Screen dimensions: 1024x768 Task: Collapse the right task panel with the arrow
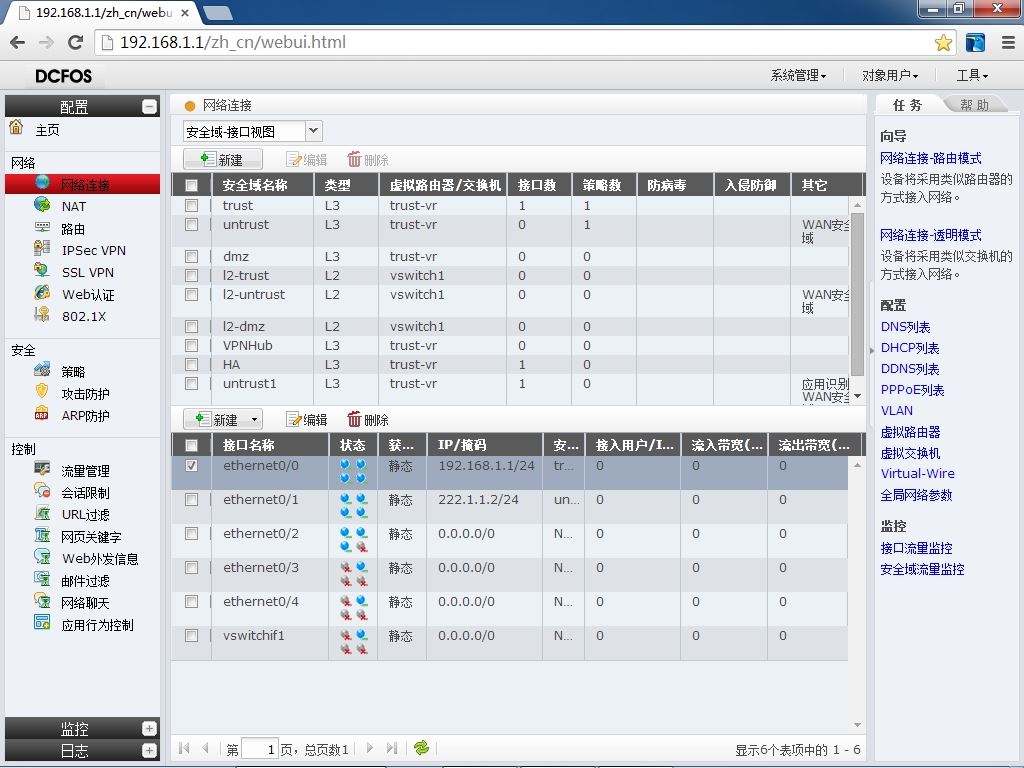click(x=871, y=350)
